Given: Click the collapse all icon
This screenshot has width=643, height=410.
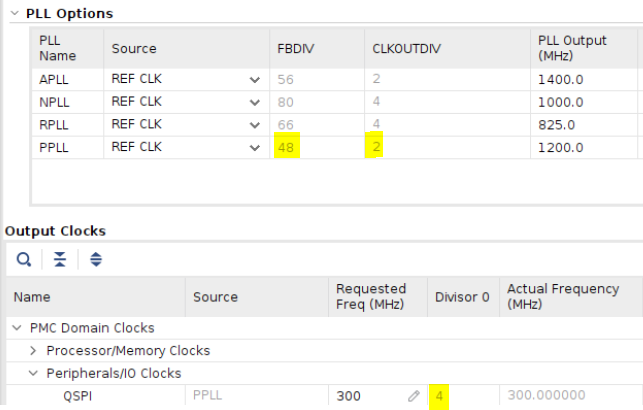Looking at the screenshot, I should [x=60, y=260].
